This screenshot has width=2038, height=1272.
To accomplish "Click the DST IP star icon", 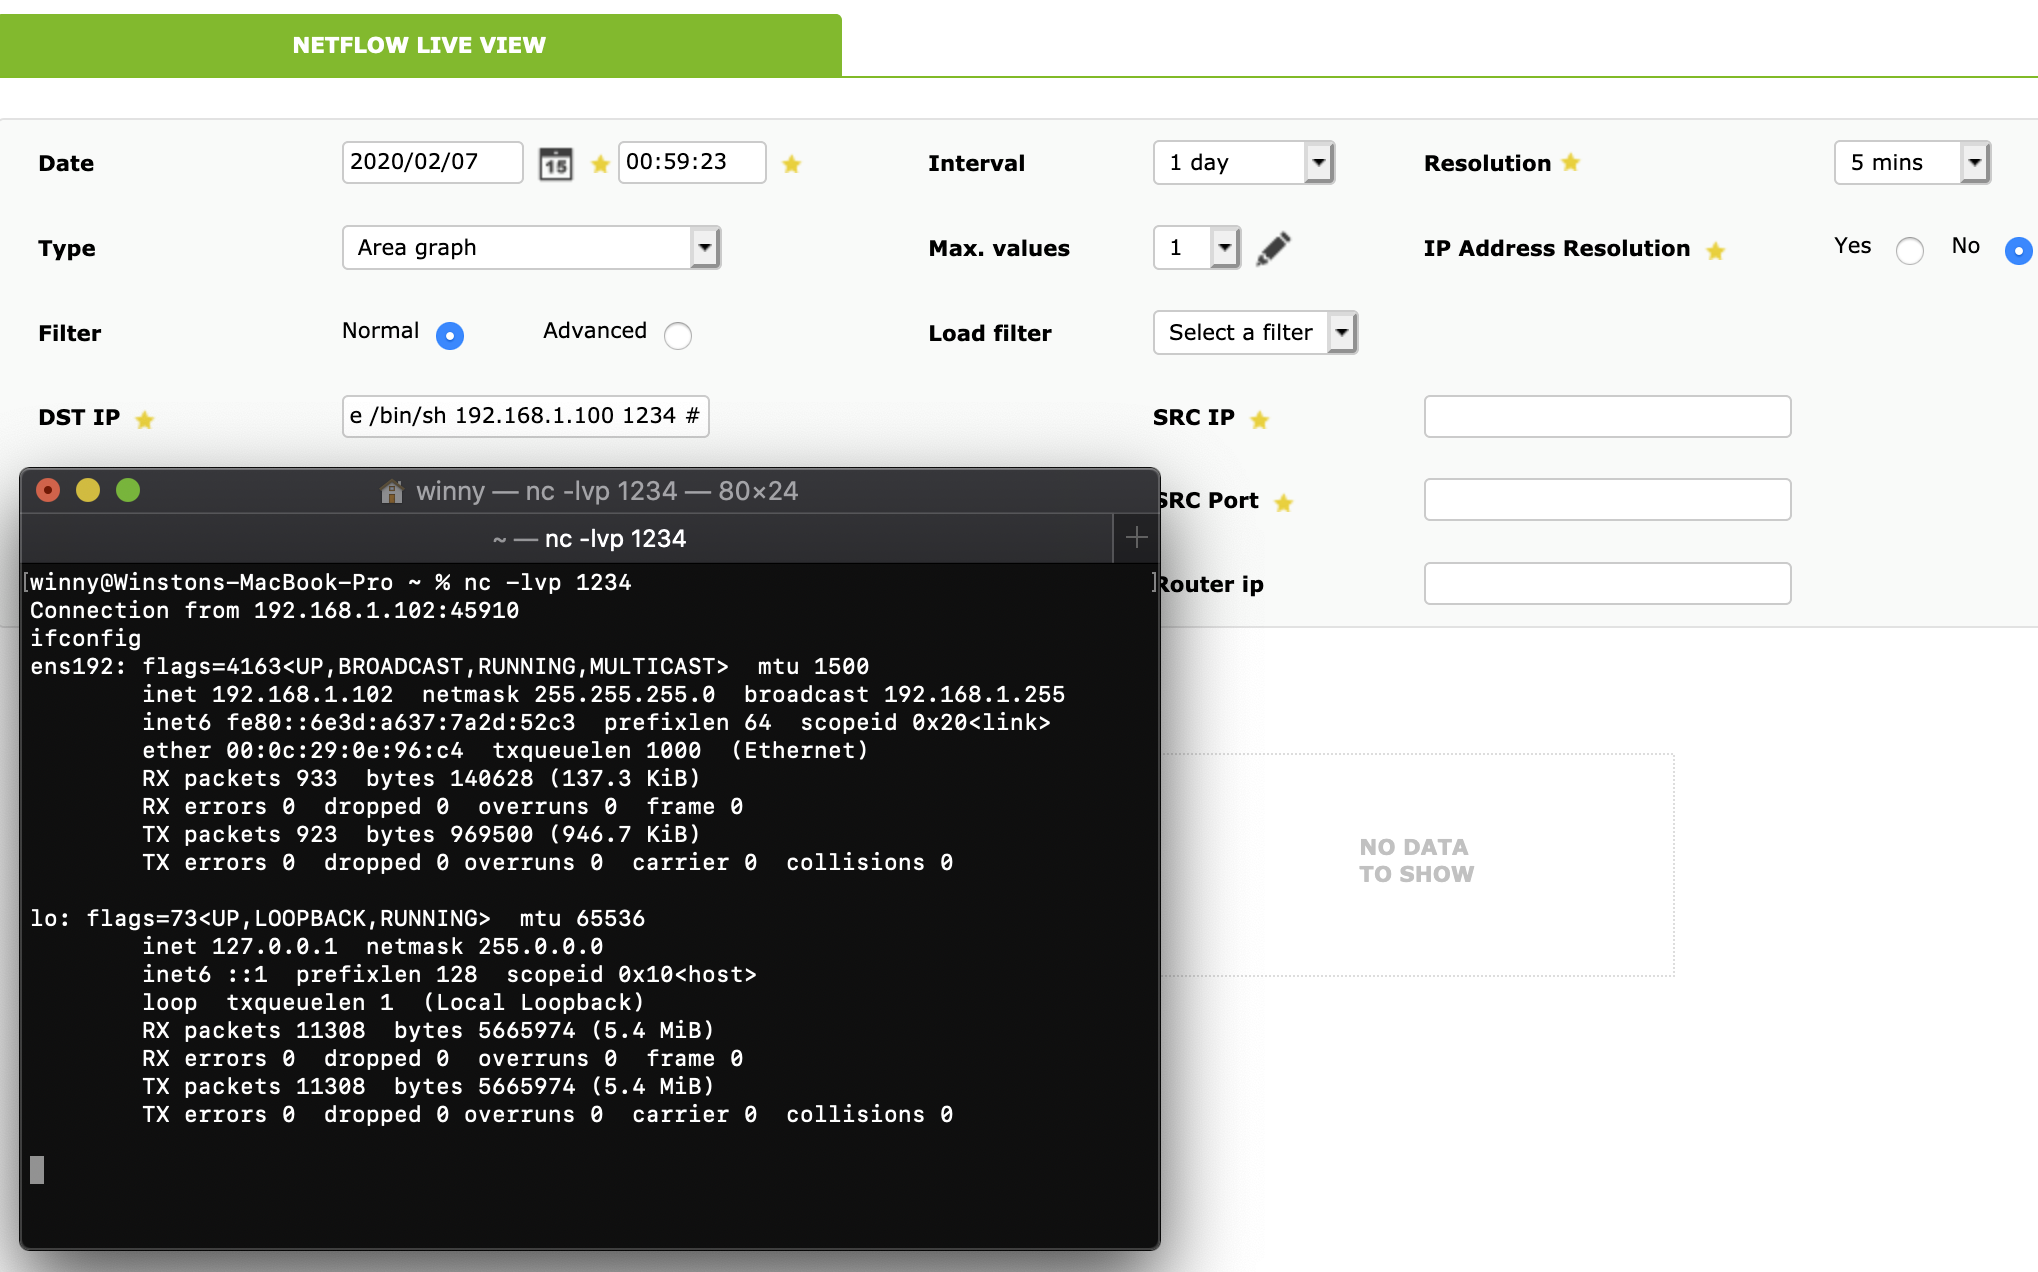I will click(x=145, y=420).
